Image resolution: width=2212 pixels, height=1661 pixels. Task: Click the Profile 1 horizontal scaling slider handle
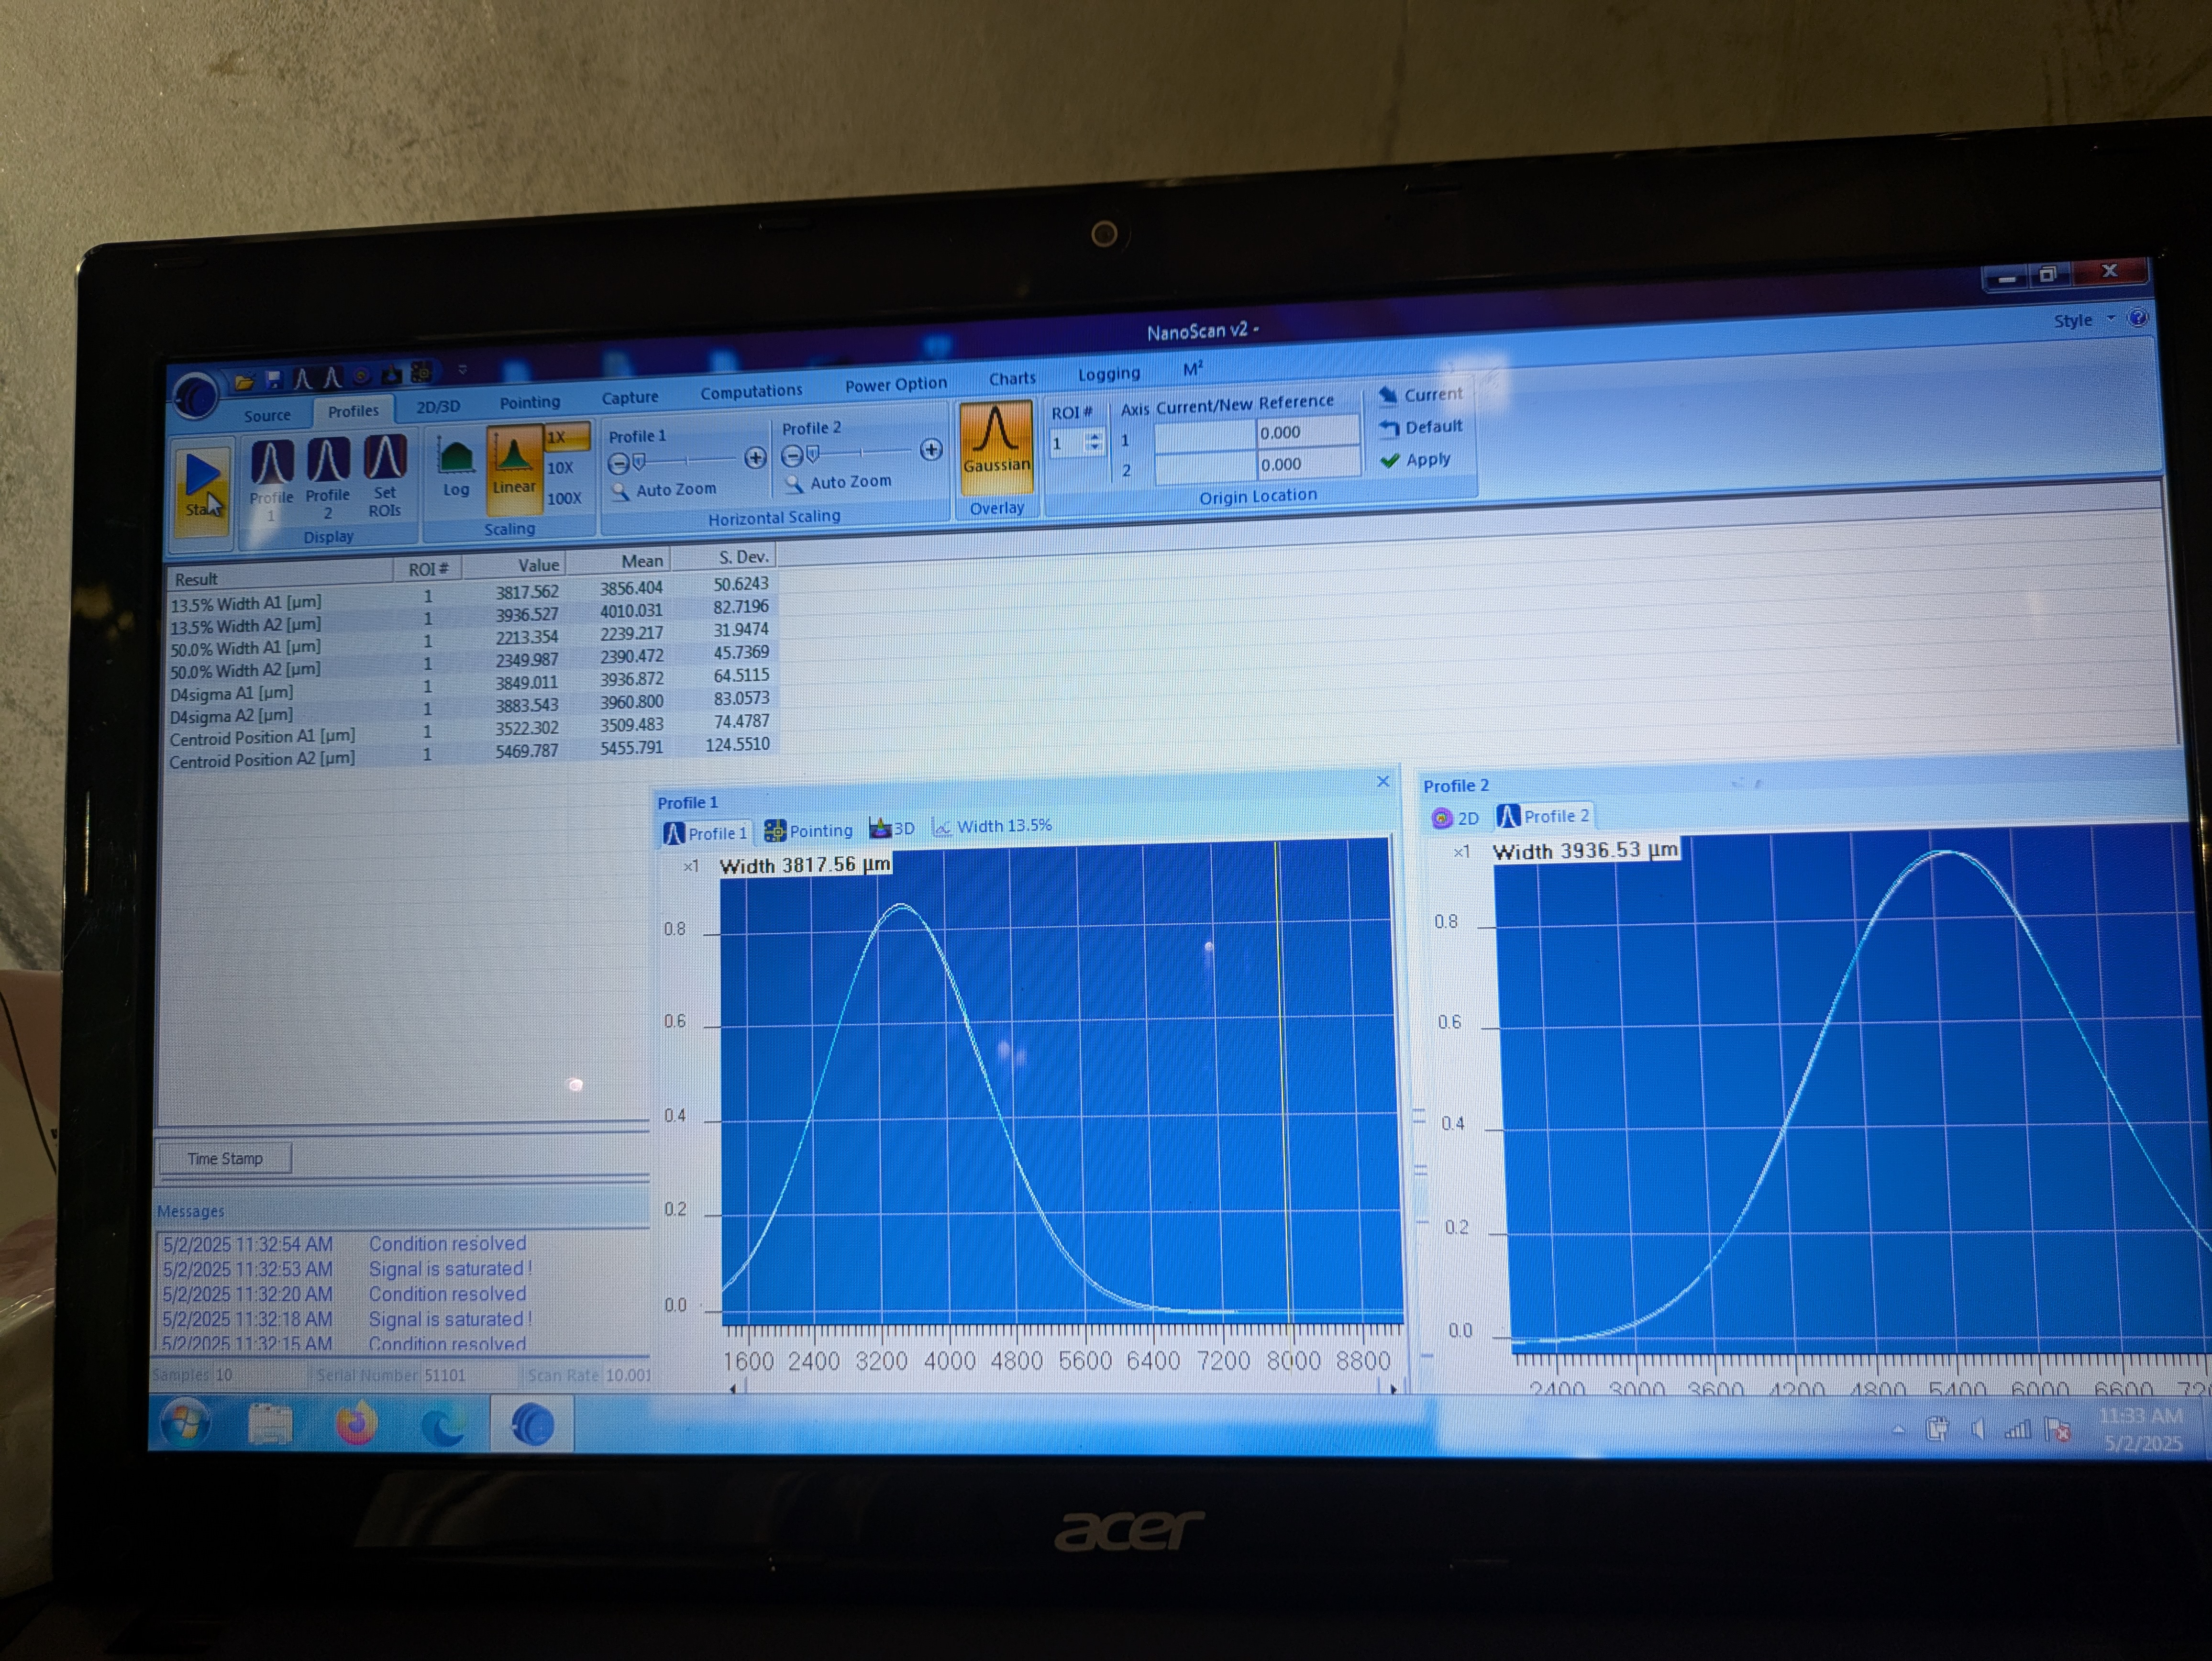pos(639,462)
